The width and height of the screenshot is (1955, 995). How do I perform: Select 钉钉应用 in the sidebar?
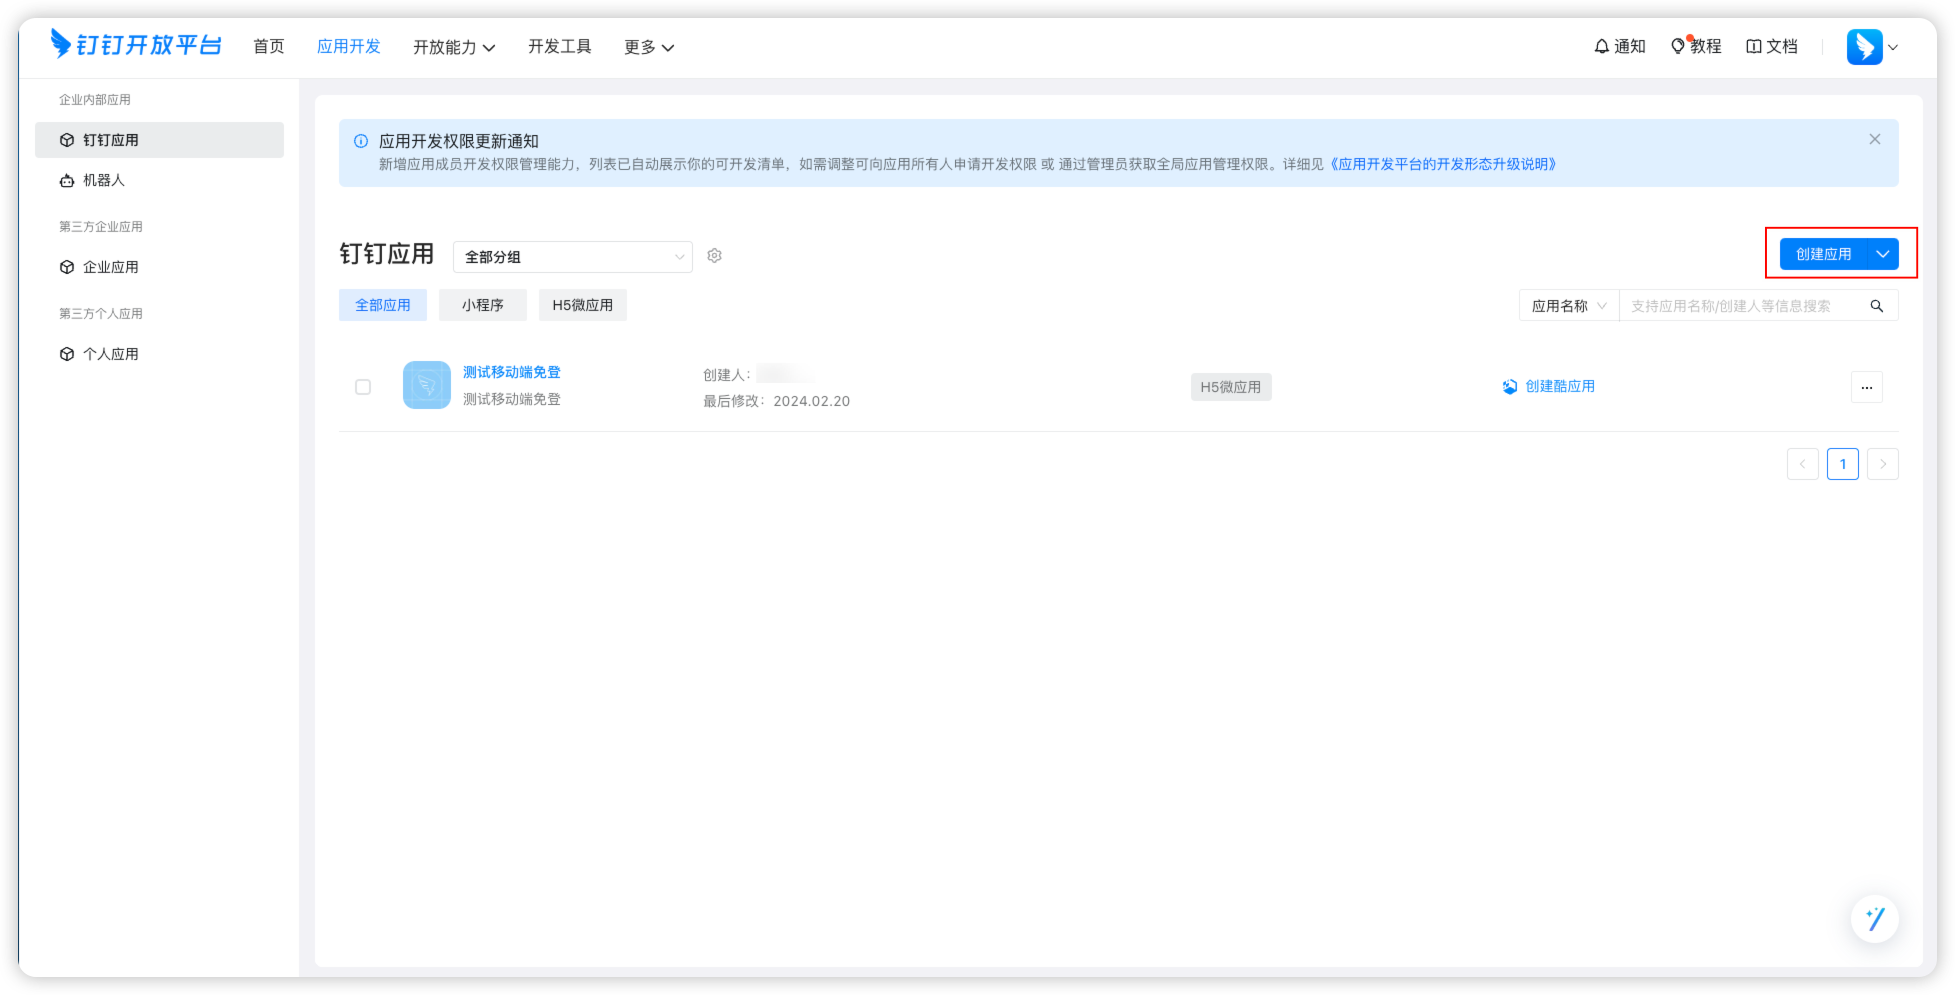[x=159, y=140]
